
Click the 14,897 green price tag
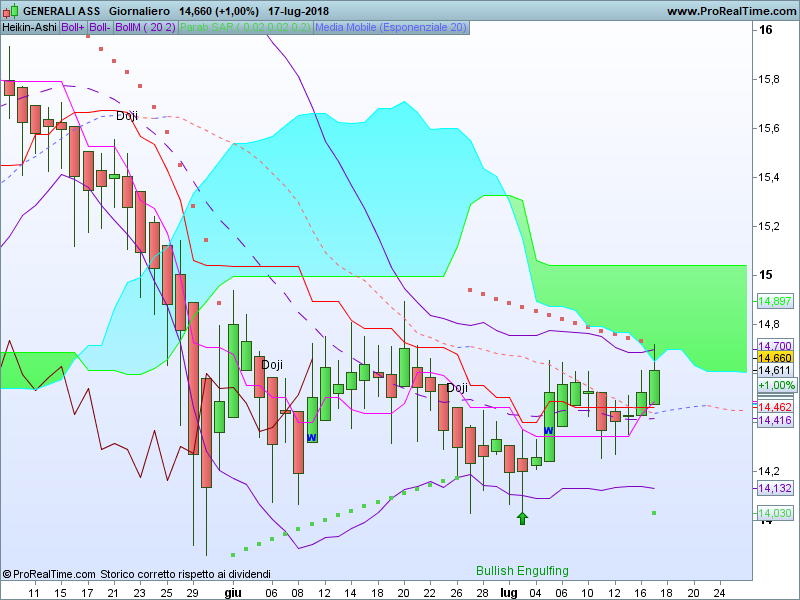[774, 301]
